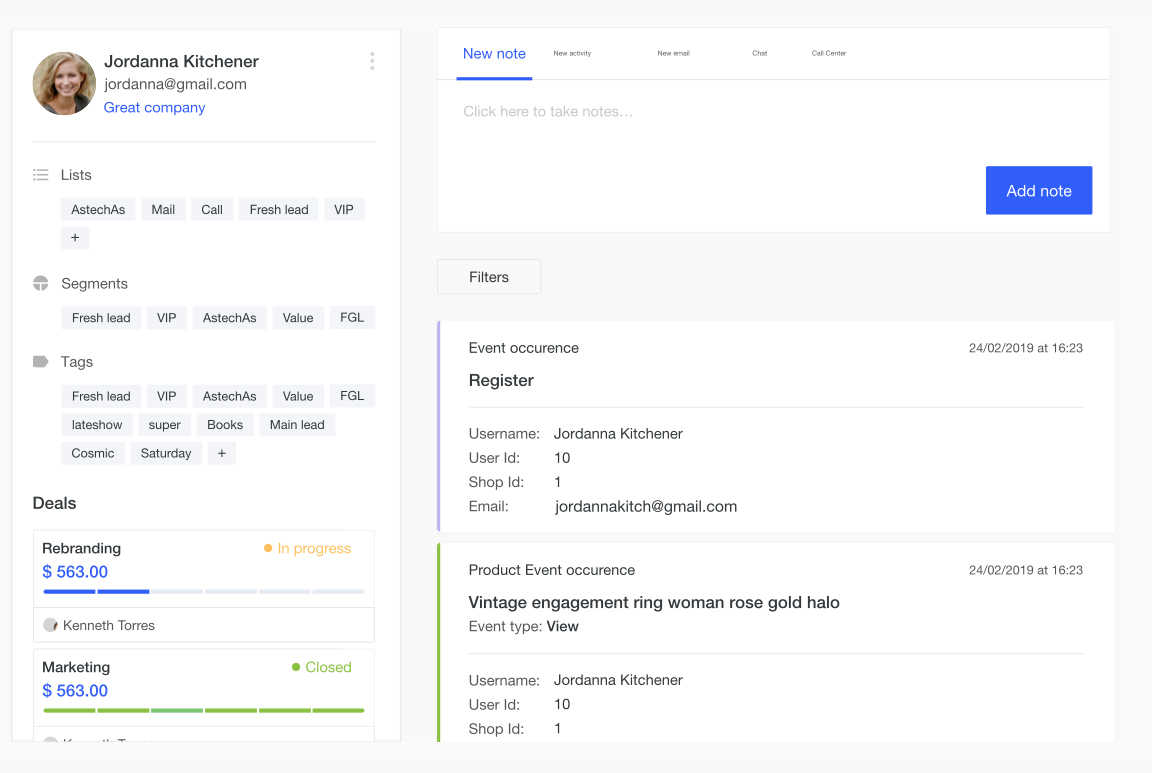
Task: Select the lateshow tag chip
Action: pos(97,425)
